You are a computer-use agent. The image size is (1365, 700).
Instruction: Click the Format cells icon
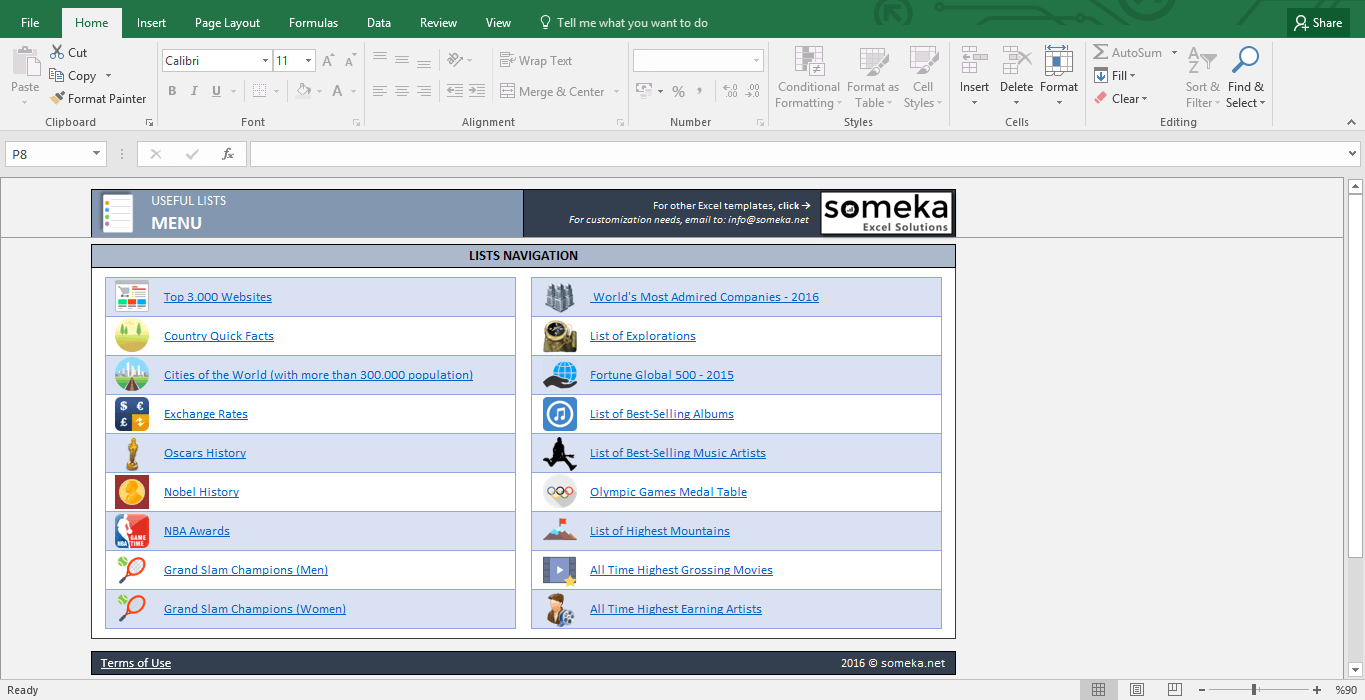coord(1058,61)
